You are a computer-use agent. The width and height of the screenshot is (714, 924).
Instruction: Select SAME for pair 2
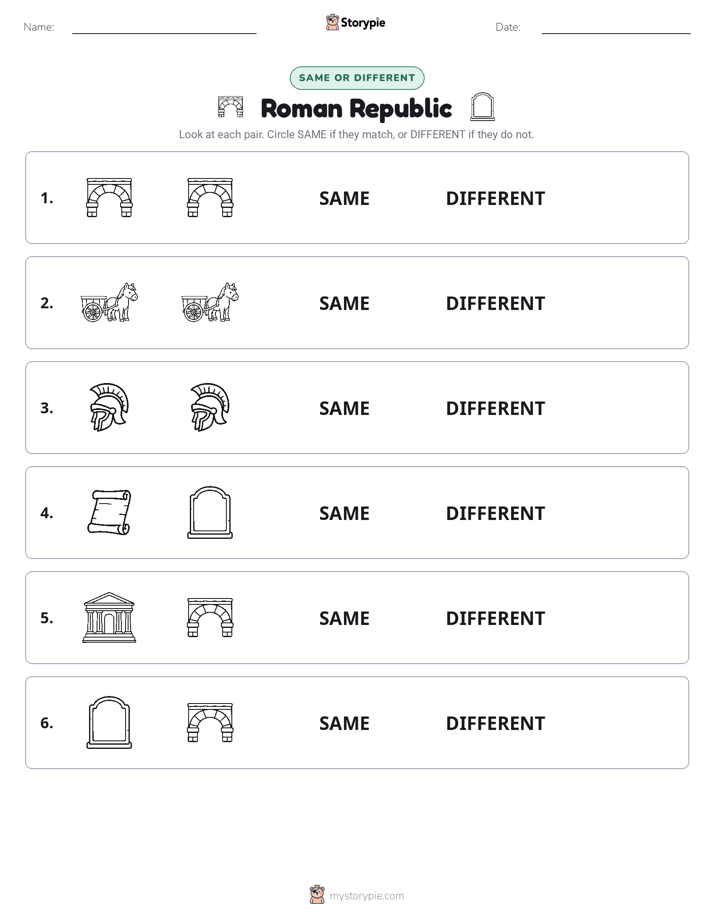pos(344,303)
